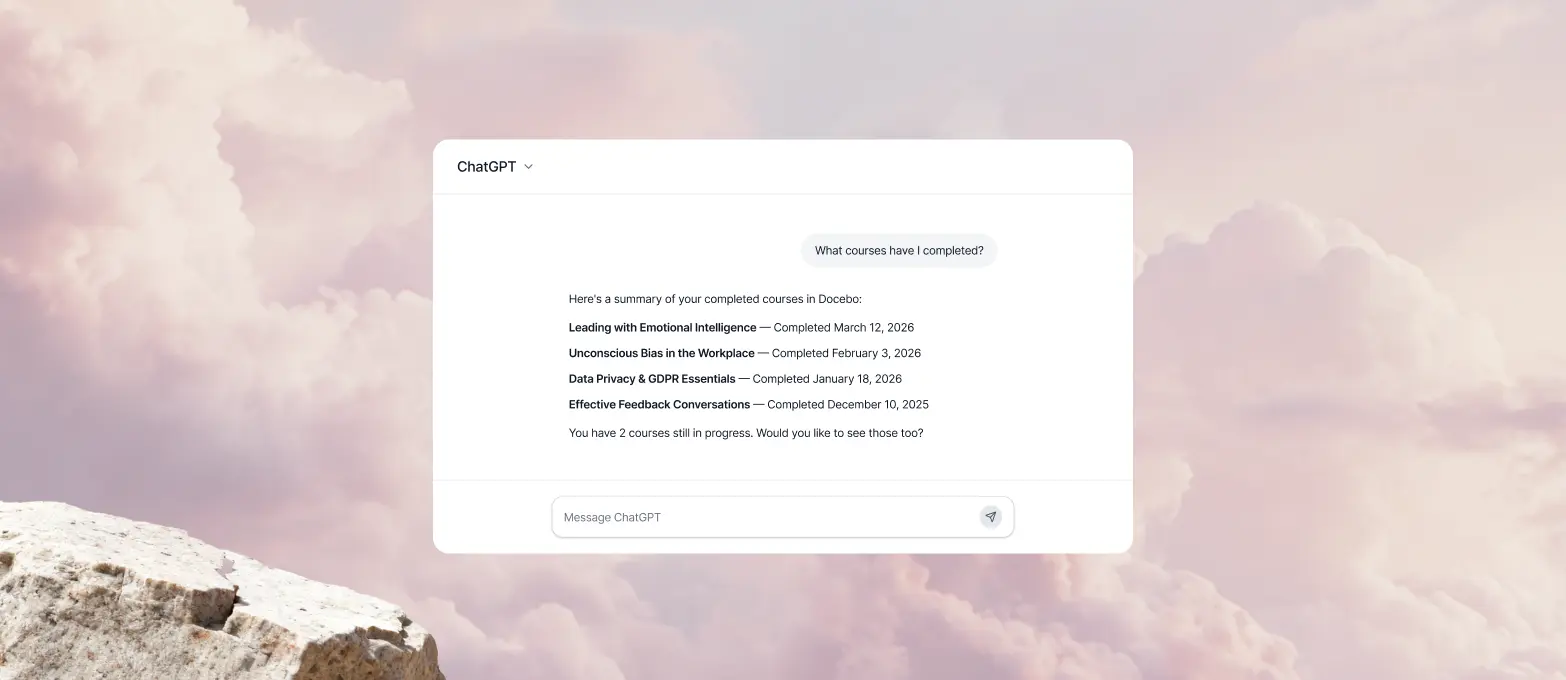
Task: Click empty header area right of ChatGPT
Action: (830, 167)
